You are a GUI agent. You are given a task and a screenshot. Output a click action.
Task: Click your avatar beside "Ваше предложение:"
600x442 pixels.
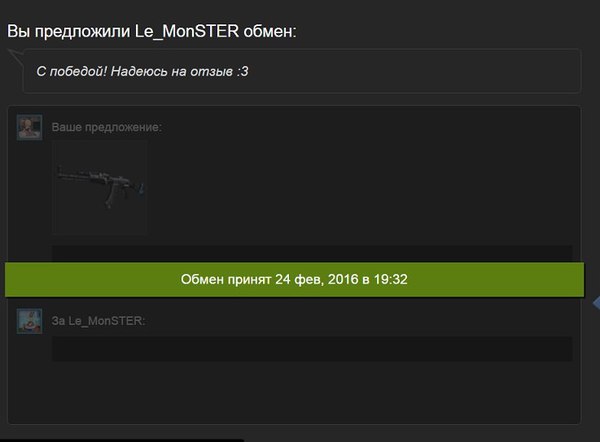[29, 127]
